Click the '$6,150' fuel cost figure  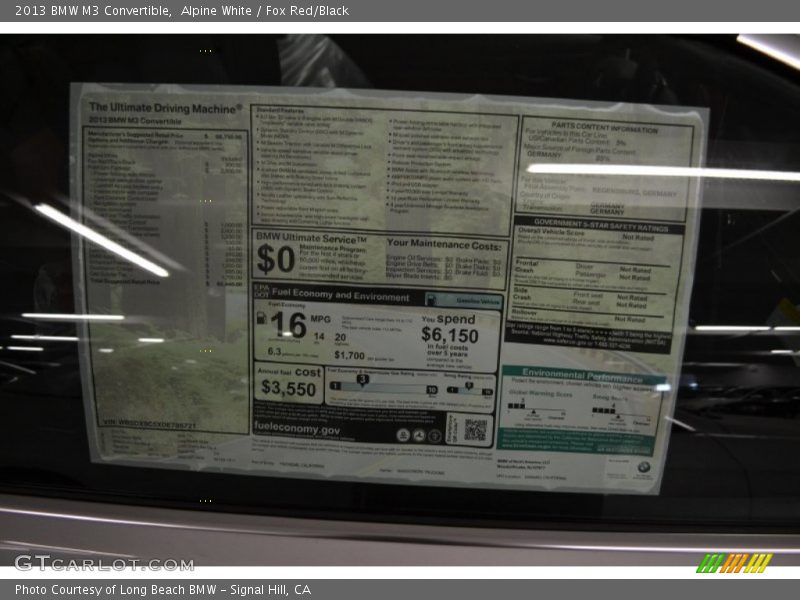click(450, 335)
